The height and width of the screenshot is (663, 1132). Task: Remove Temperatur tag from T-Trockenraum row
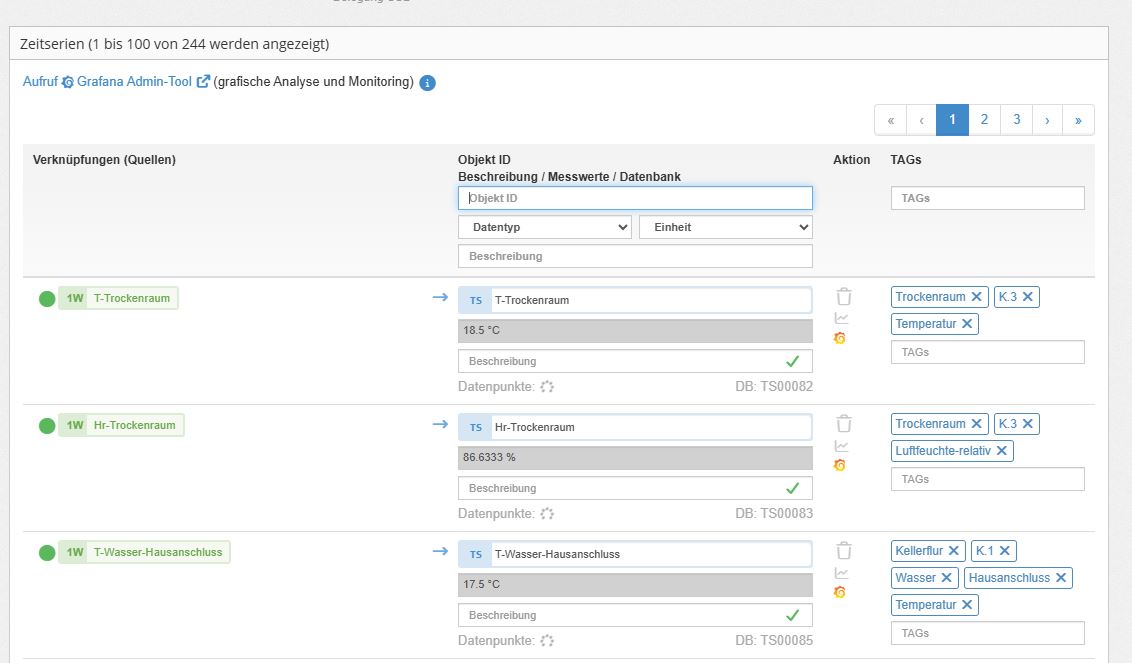[x=967, y=324]
